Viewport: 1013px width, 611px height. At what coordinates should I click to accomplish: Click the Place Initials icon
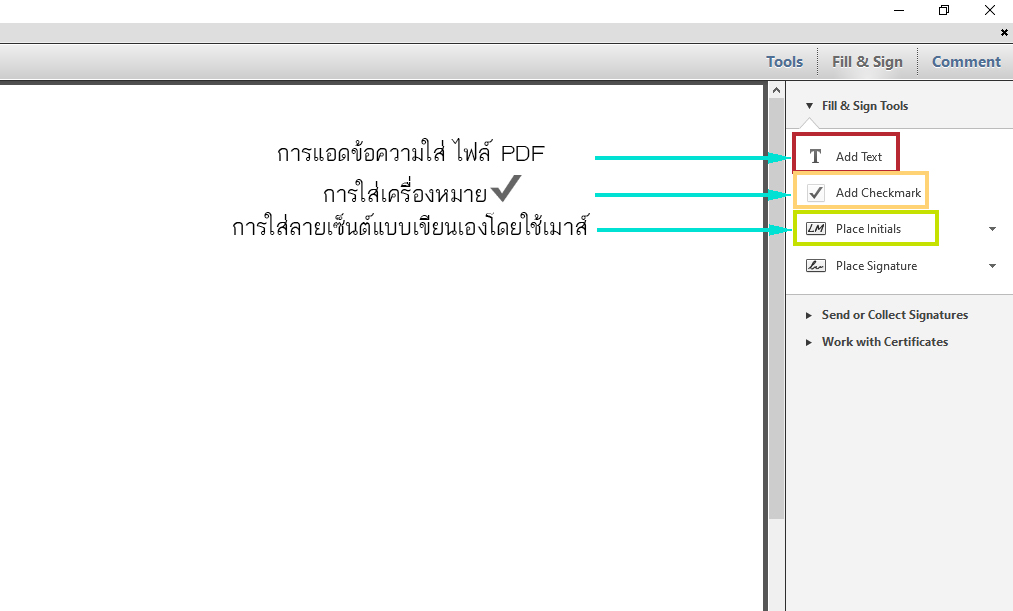[816, 229]
